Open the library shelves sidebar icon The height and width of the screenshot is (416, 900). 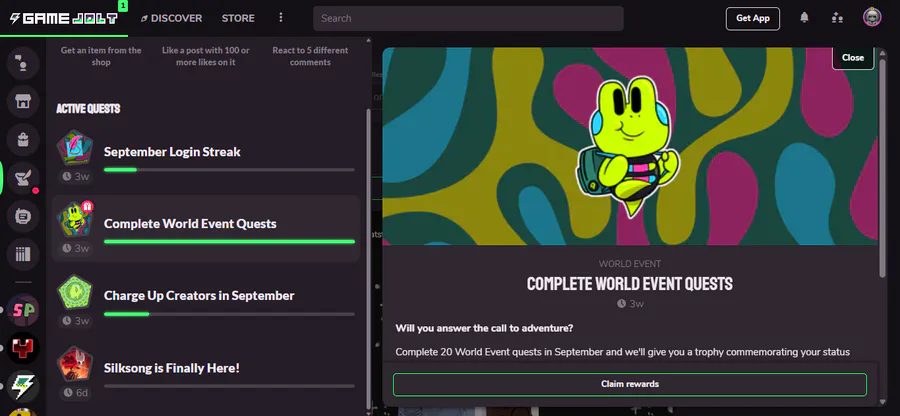pyautogui.click(x=23, y=254)
